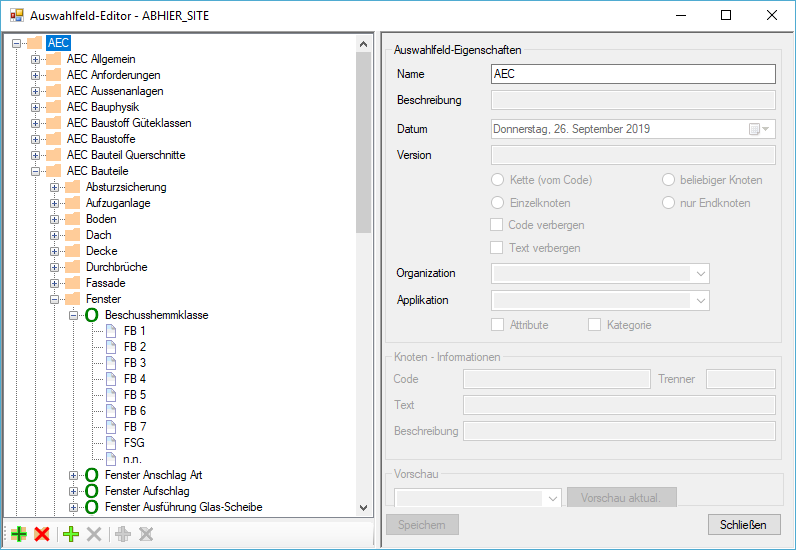Click the app icon in the title bar
This screenshot has height=550, width=796.
(x=17, y=15)
